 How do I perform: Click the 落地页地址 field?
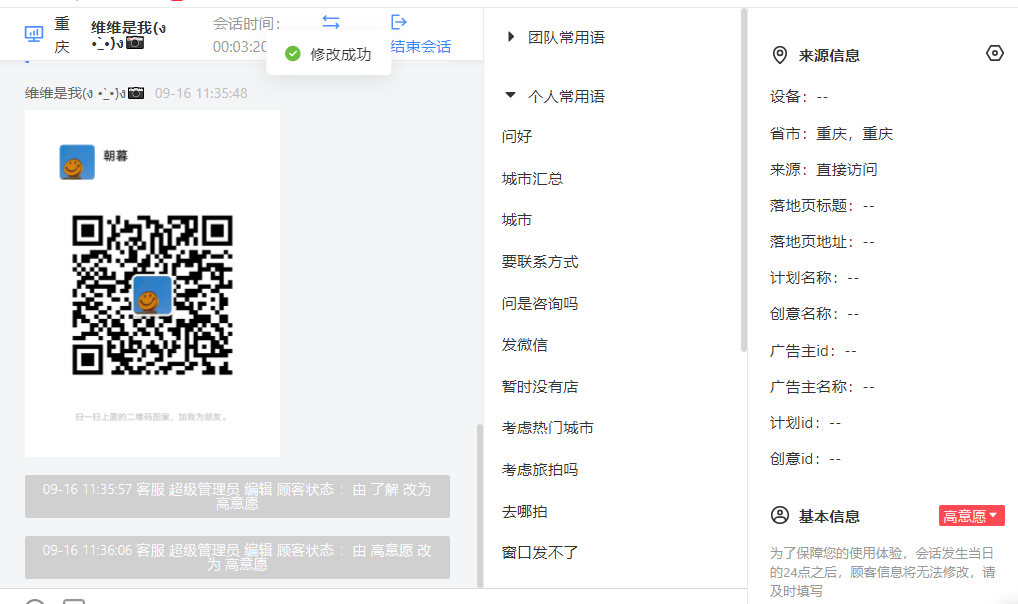[822, 242]
